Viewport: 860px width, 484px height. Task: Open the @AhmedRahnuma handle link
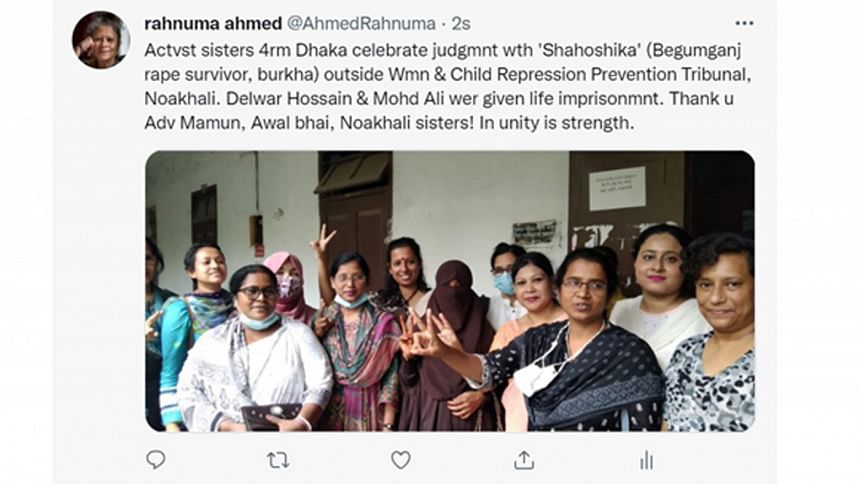pyautogui.click(x=361, y=24)
